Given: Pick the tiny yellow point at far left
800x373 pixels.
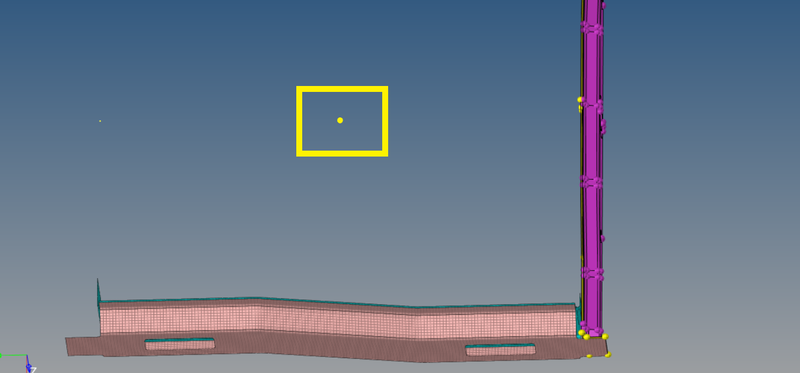Looking at the screenshot, I should click(x=100, y=121).
